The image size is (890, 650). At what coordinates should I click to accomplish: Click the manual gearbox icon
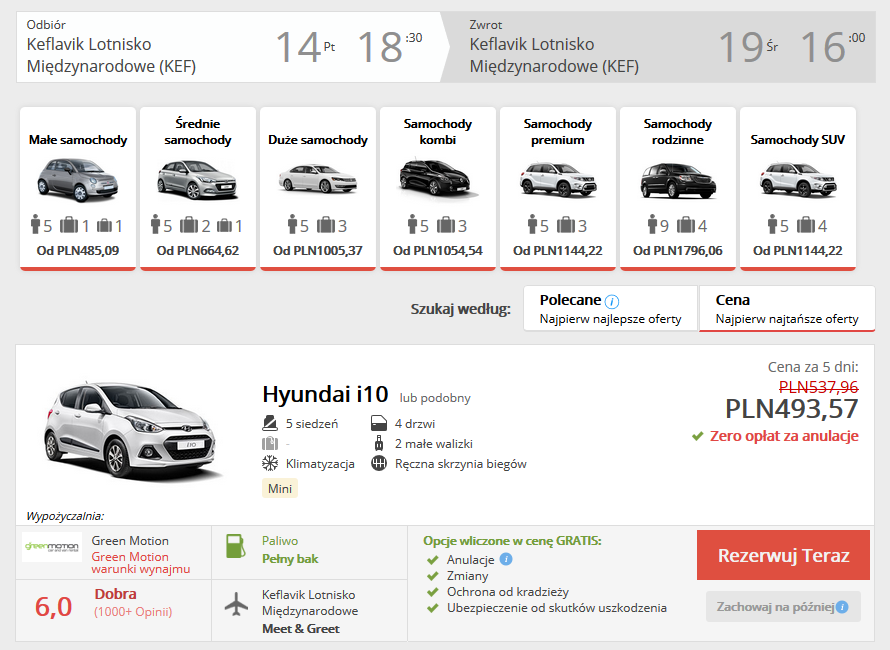pyautogui.click(x=379, y=463)
